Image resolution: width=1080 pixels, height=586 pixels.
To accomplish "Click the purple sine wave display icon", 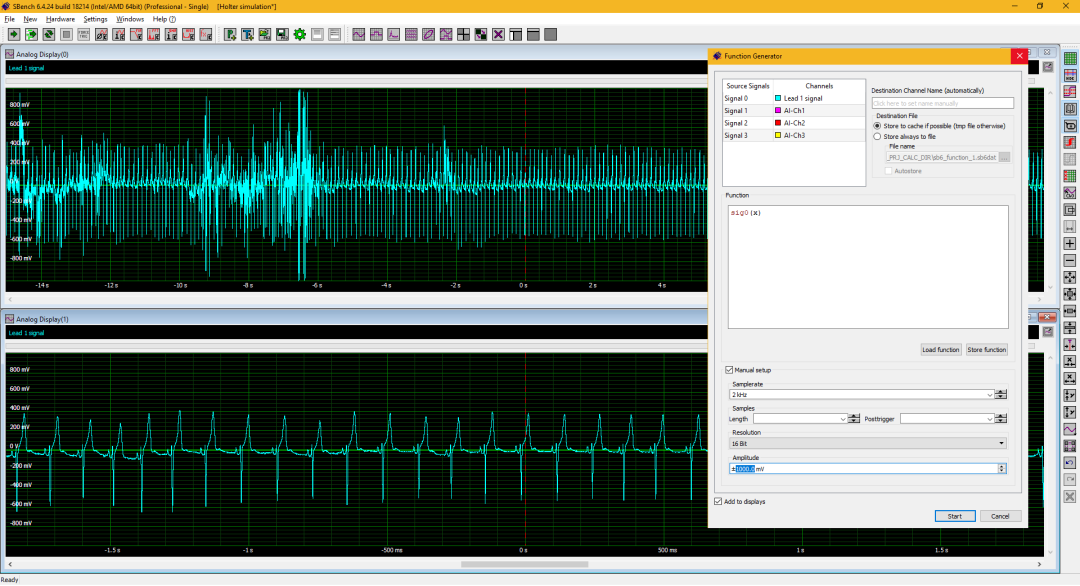I will 359,34.
